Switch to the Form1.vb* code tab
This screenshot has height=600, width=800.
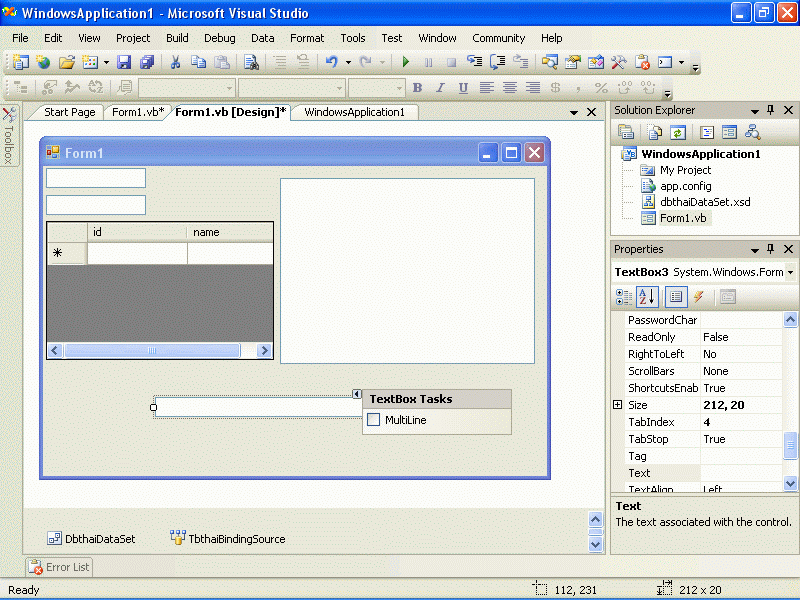click(138, 112)
